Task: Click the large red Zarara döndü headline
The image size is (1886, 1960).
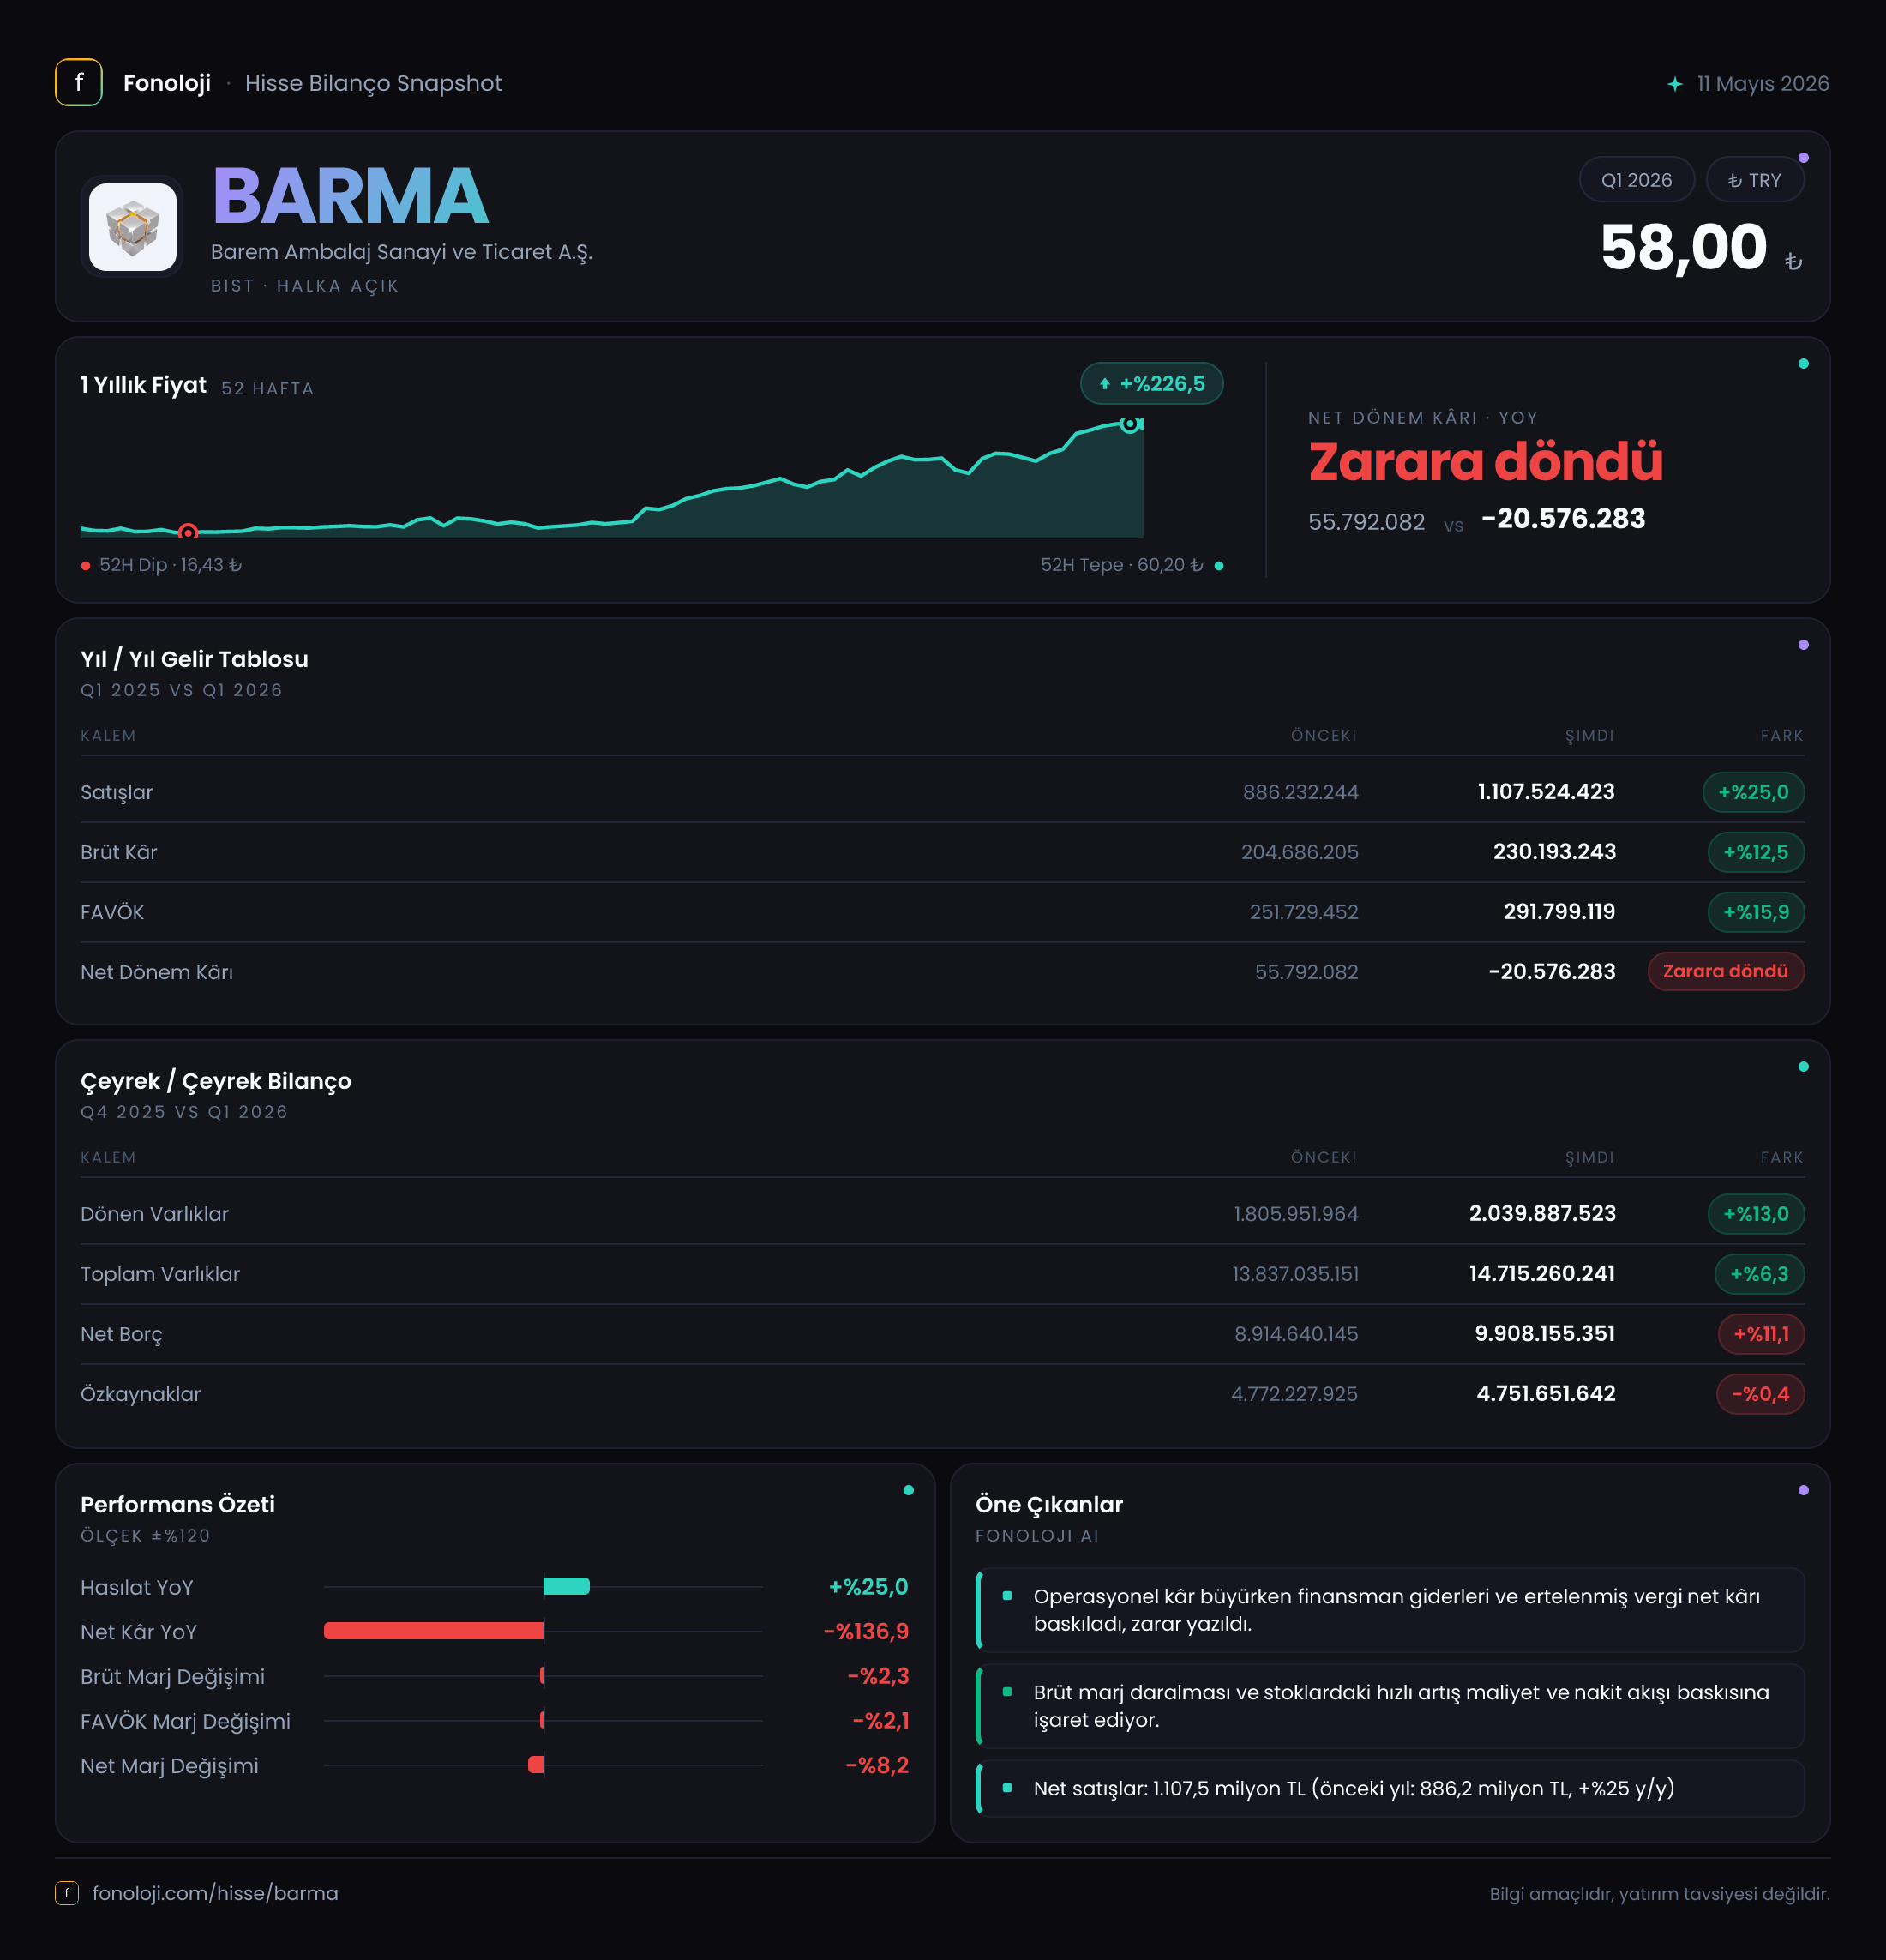Action: [x=1486, y=462]
